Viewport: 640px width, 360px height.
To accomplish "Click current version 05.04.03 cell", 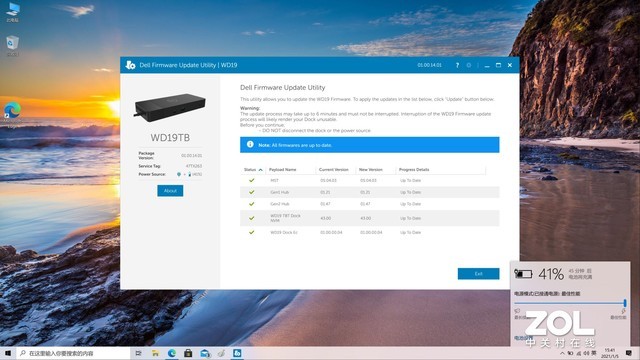I will click(328, 180).
